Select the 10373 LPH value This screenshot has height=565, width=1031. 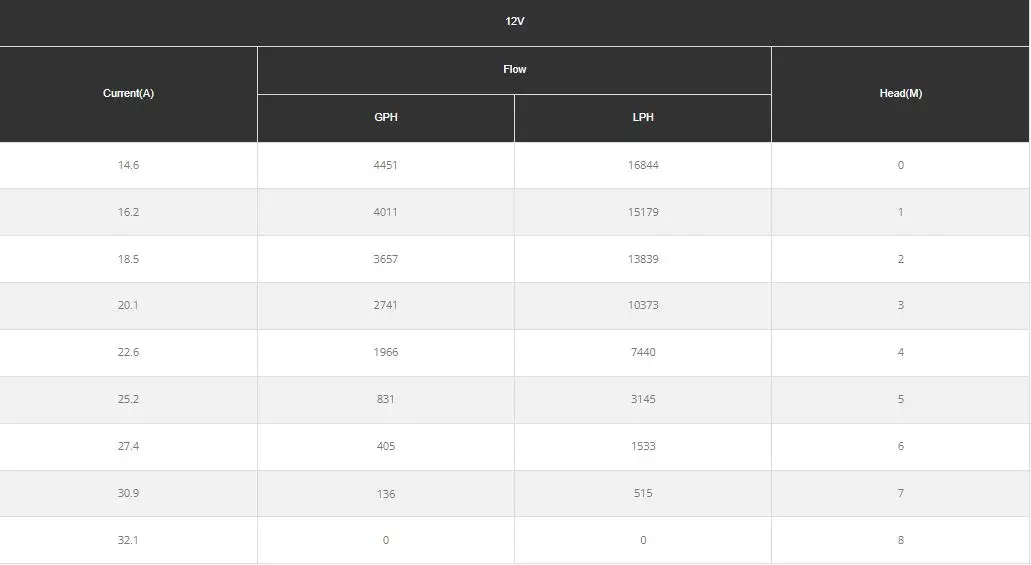click(643, 305)
